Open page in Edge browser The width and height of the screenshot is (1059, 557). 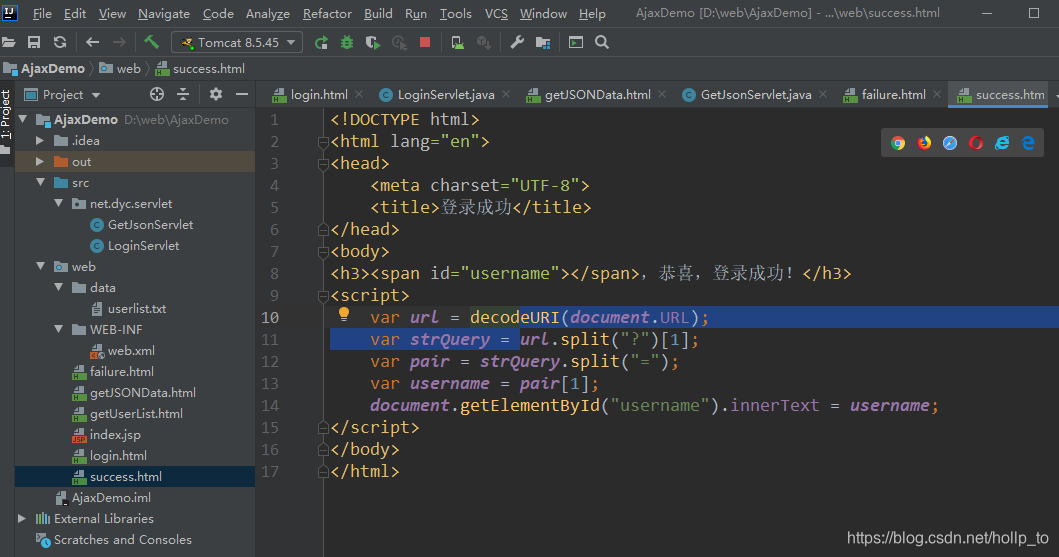coord(1028,143)
